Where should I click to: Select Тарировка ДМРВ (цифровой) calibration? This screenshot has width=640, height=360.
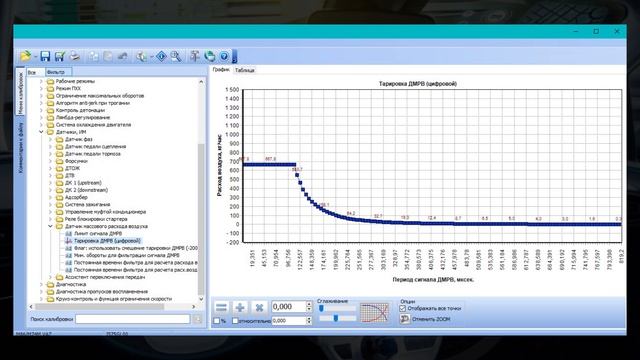tap(107, 241)
